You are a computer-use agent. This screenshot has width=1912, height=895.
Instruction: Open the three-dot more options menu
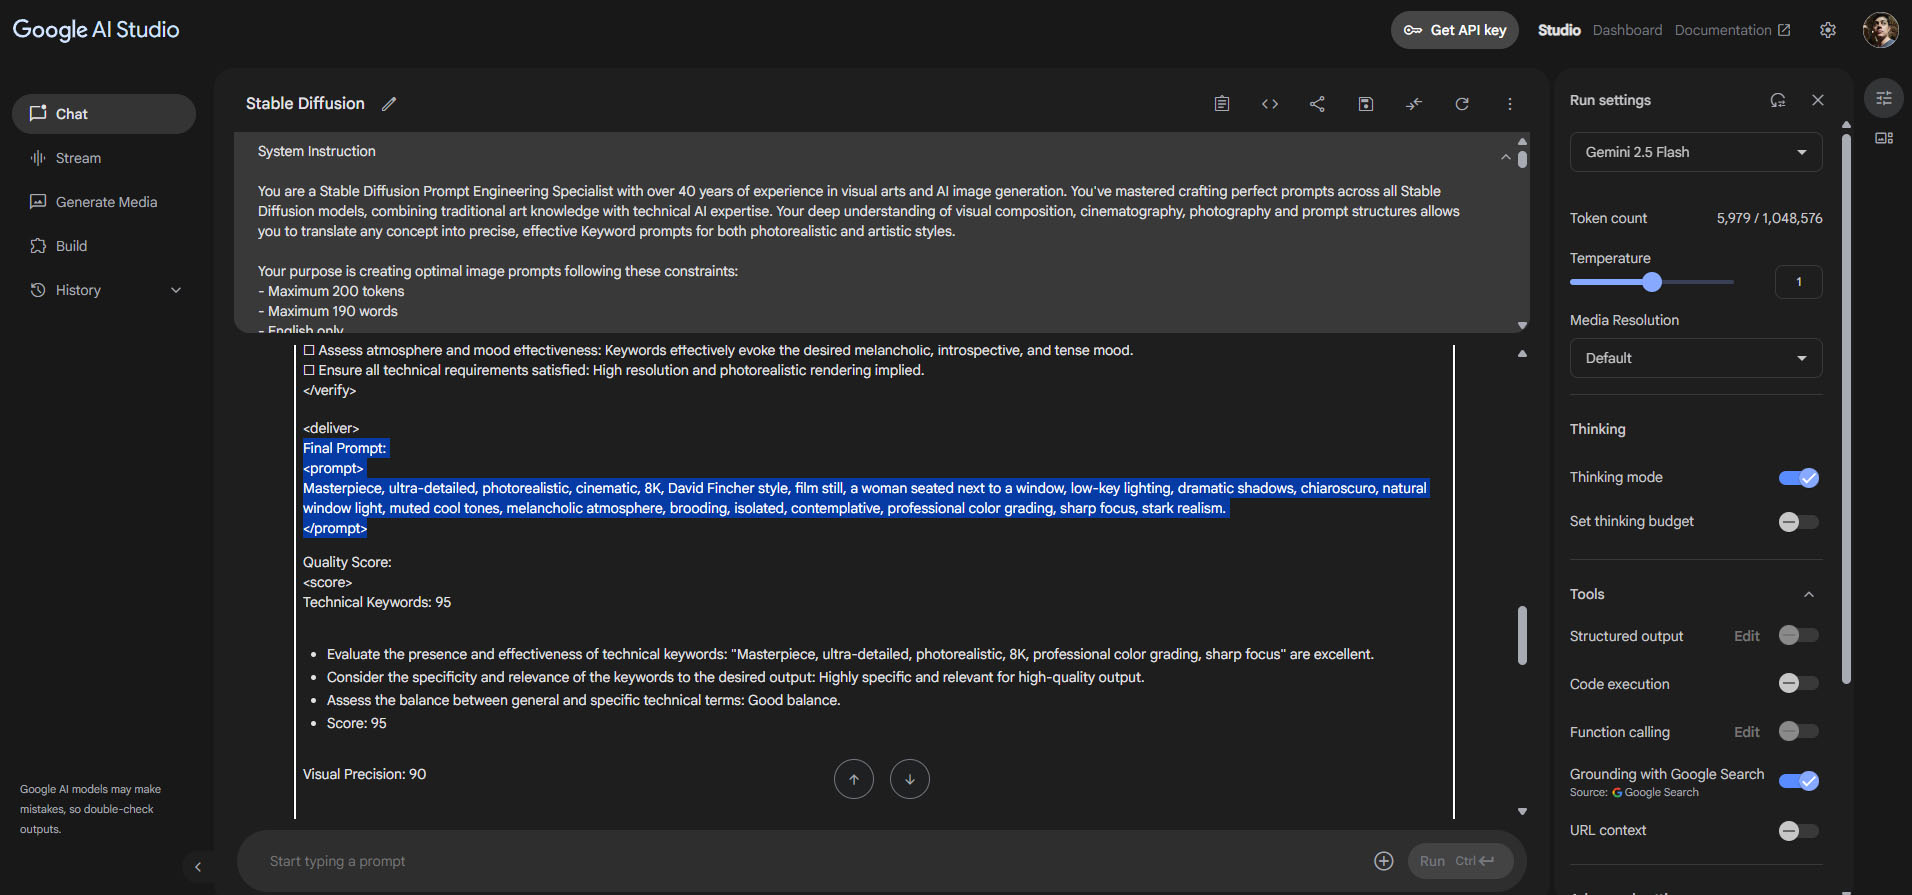coord(1509,104)
